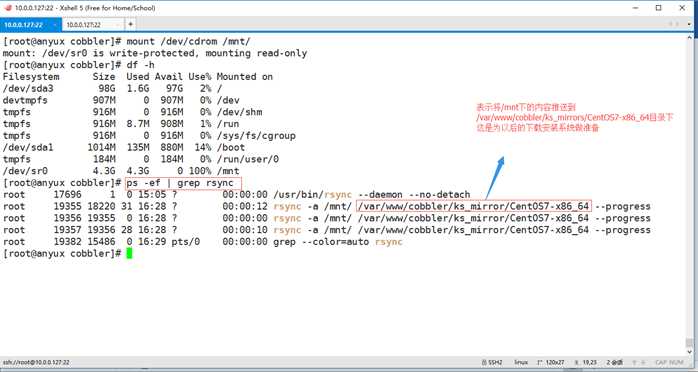
Task: Click the tab bar scroll-right arrow
Action: [678, 24]
